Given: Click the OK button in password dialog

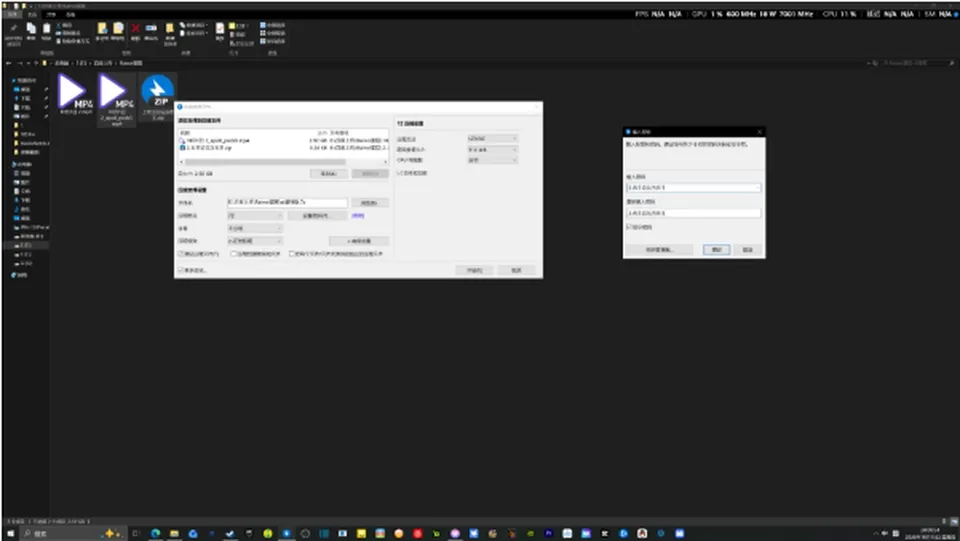Looking at the screenshot, I should point(716,250).
